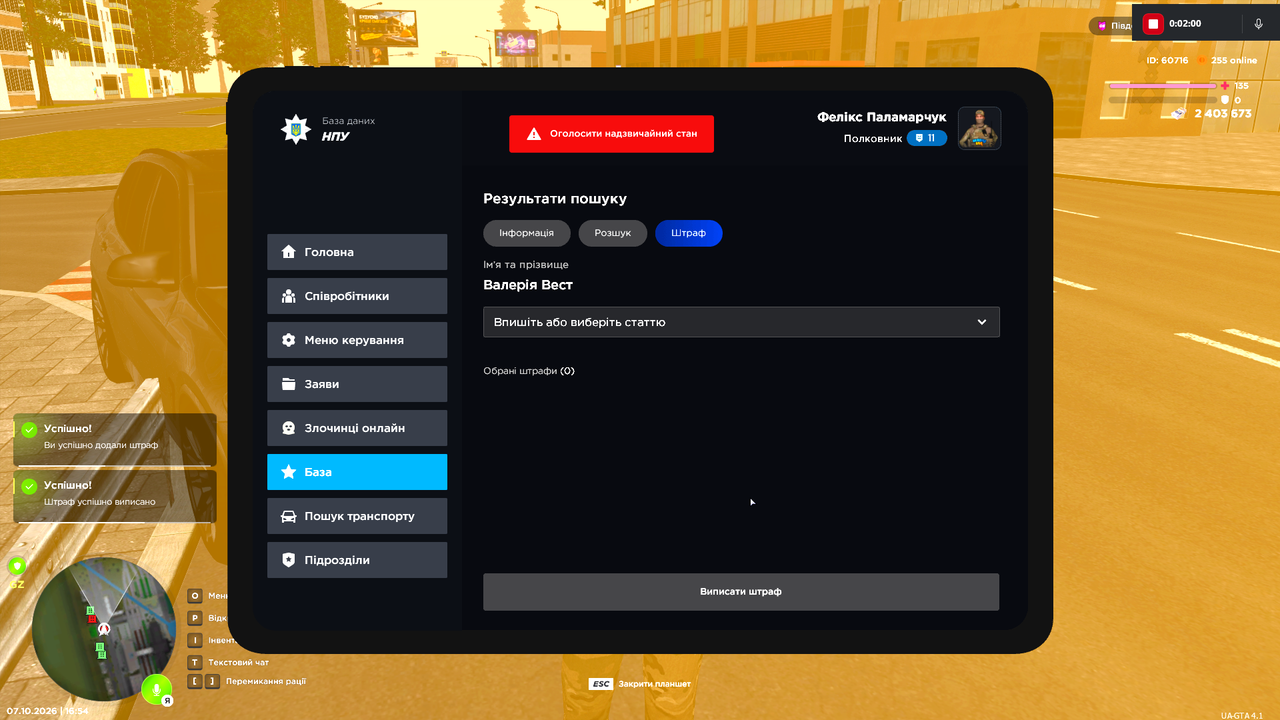The image size is (1280, 720).
Task: Click the Оголосити надзвичайний стан button
Action: pos(611,134)
